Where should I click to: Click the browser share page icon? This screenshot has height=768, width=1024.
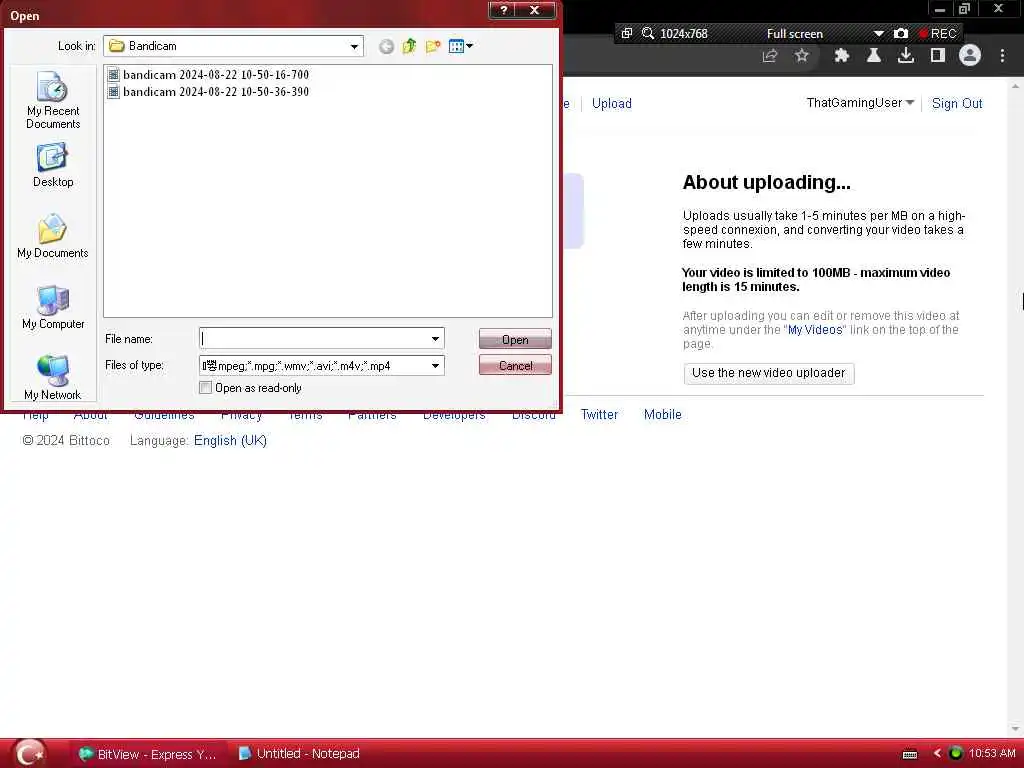tap(770, 56)
